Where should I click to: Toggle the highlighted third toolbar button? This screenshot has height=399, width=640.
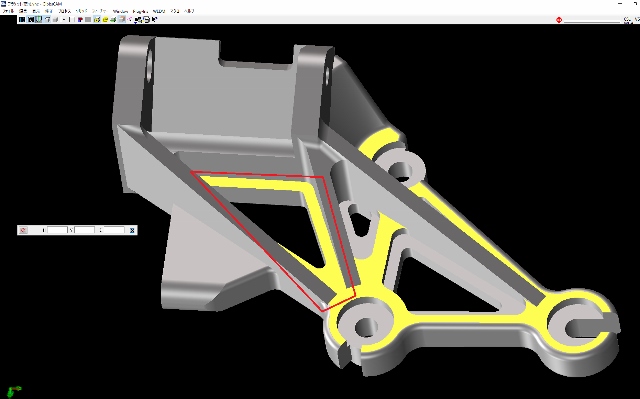(39, 19)
